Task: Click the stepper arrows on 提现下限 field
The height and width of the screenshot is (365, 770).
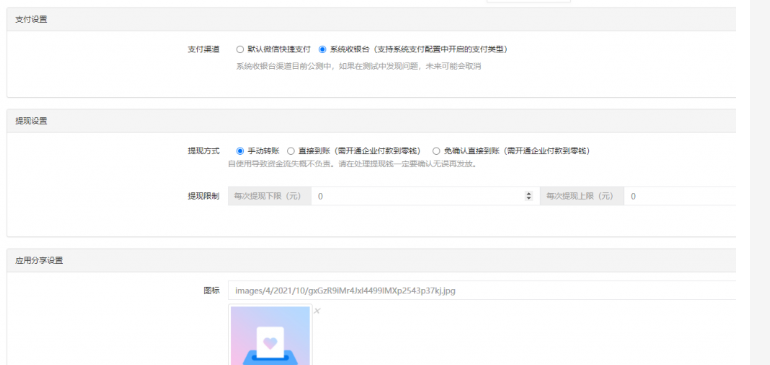Action: 529,196
